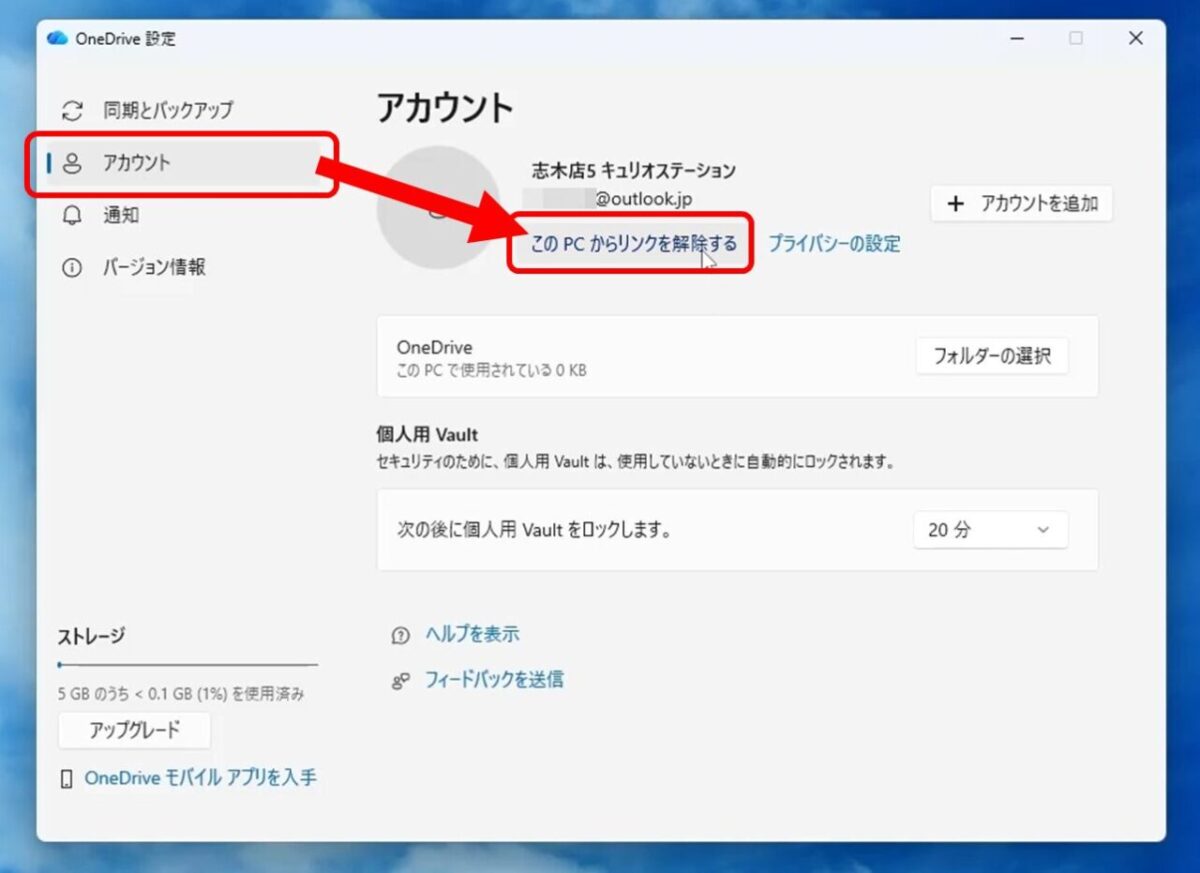Click the person icon next to アカウント

tap(70, 162)
